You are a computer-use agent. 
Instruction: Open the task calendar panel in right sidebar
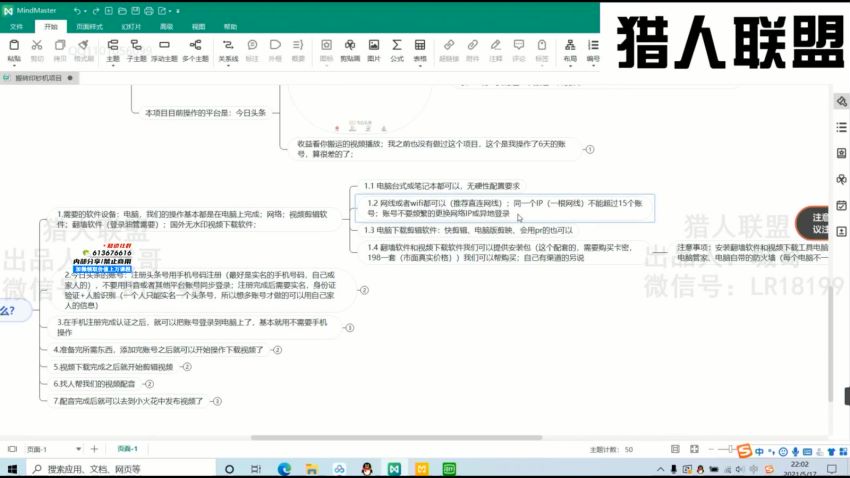pos(841,205)
